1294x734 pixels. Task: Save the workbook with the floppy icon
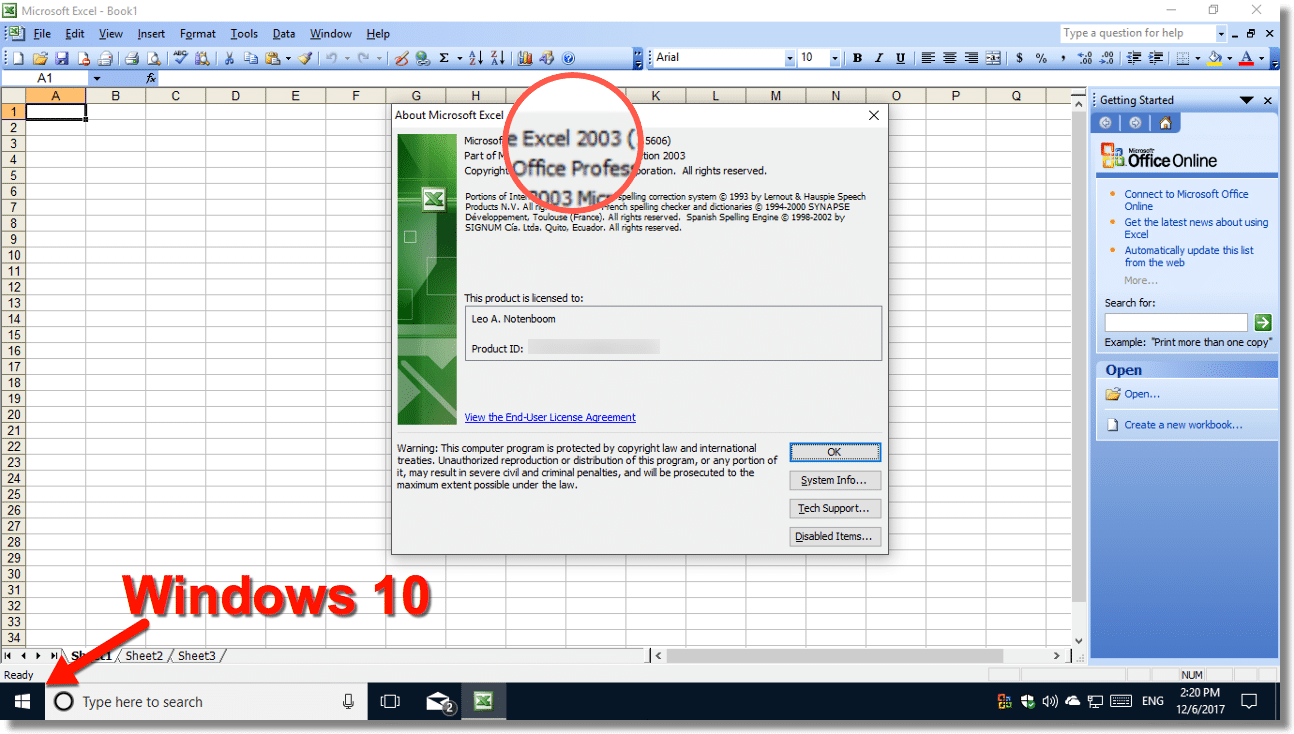coord(62,58)
